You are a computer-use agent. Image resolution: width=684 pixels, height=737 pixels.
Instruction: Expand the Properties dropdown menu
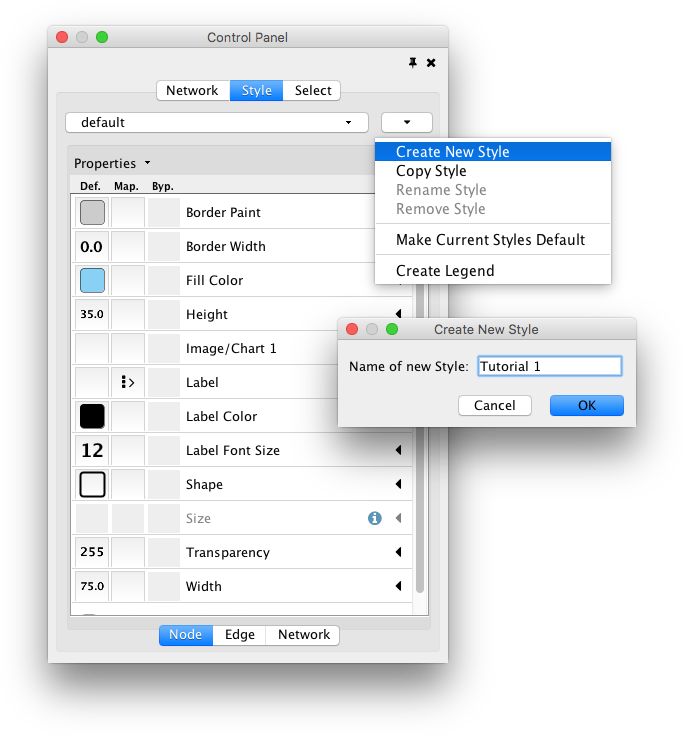(x=111, y=163)
